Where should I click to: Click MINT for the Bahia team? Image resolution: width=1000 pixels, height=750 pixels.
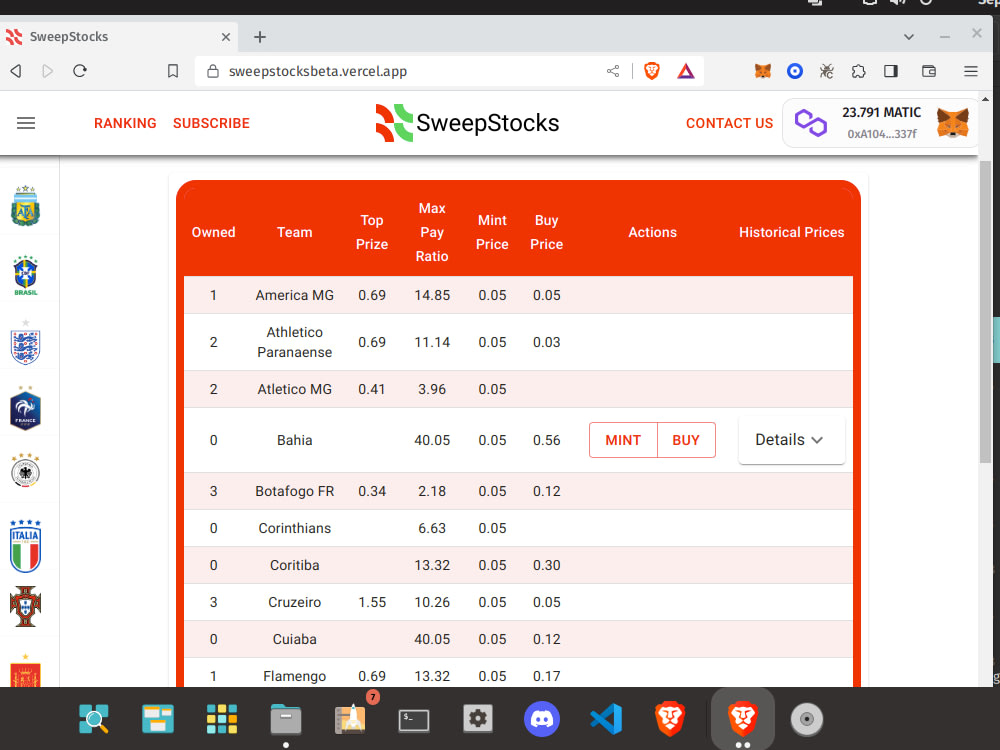click(x=623, y=439)
